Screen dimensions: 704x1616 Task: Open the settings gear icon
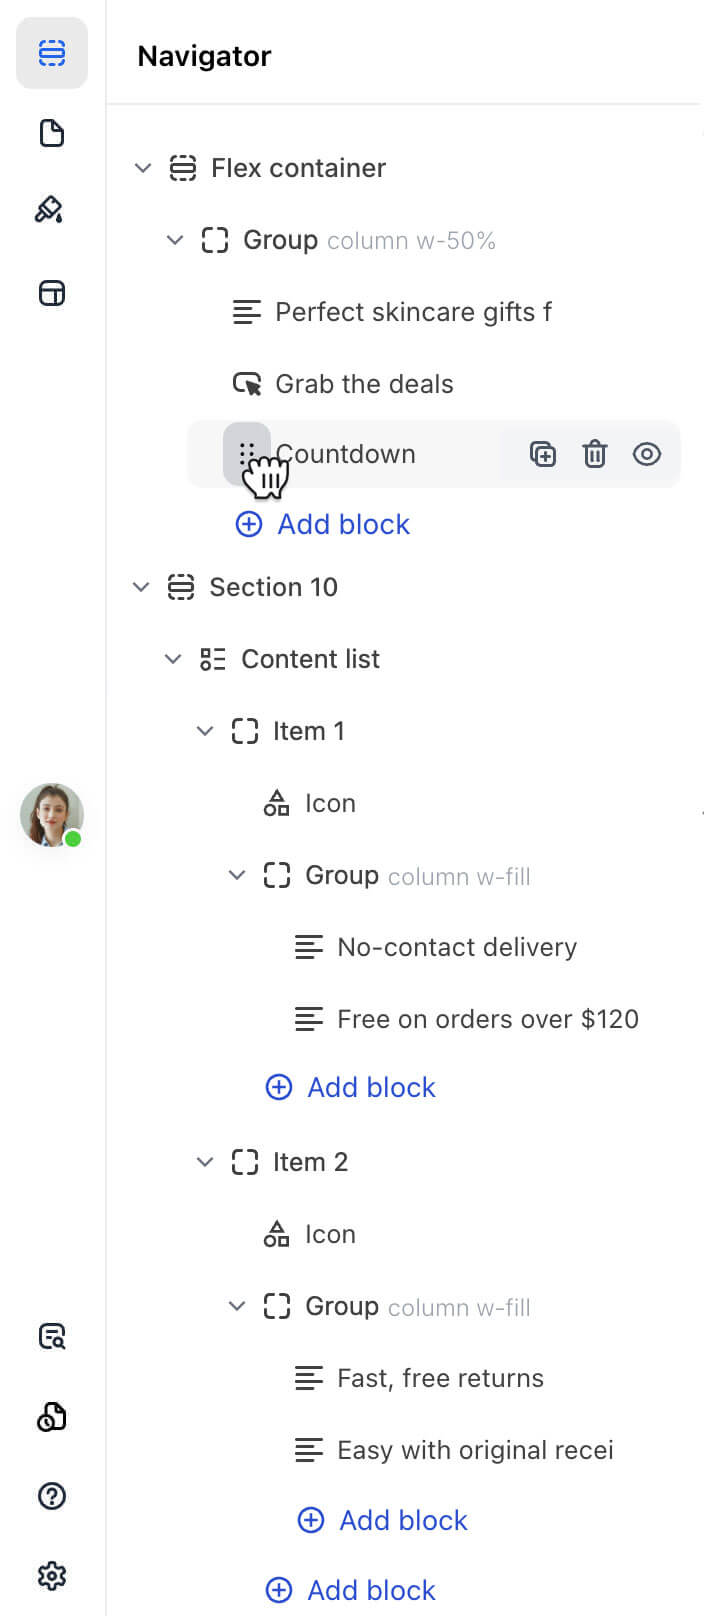click(52, 1576)
